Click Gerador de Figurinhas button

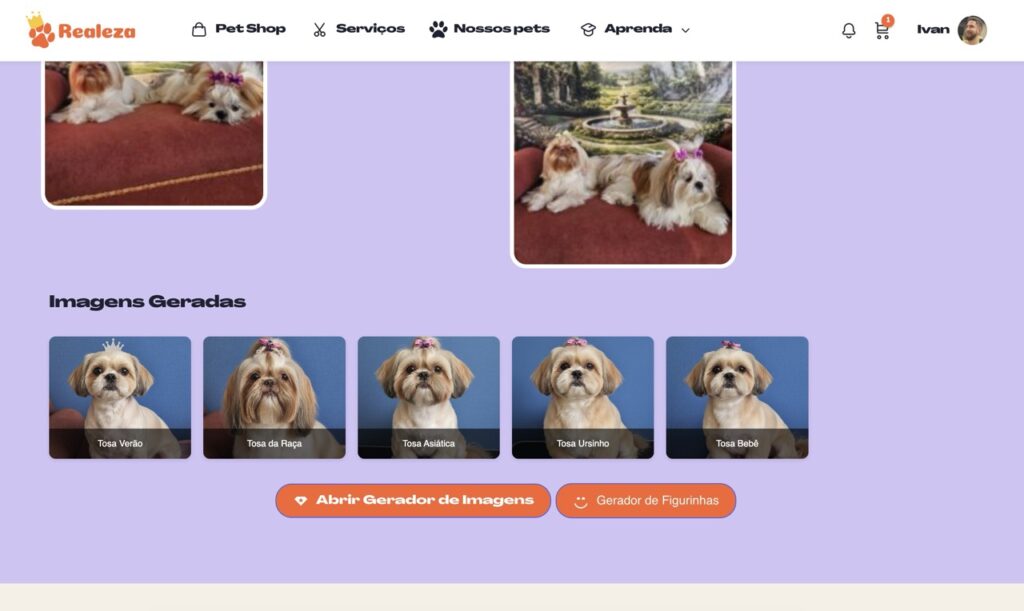(x=646, y=500)
